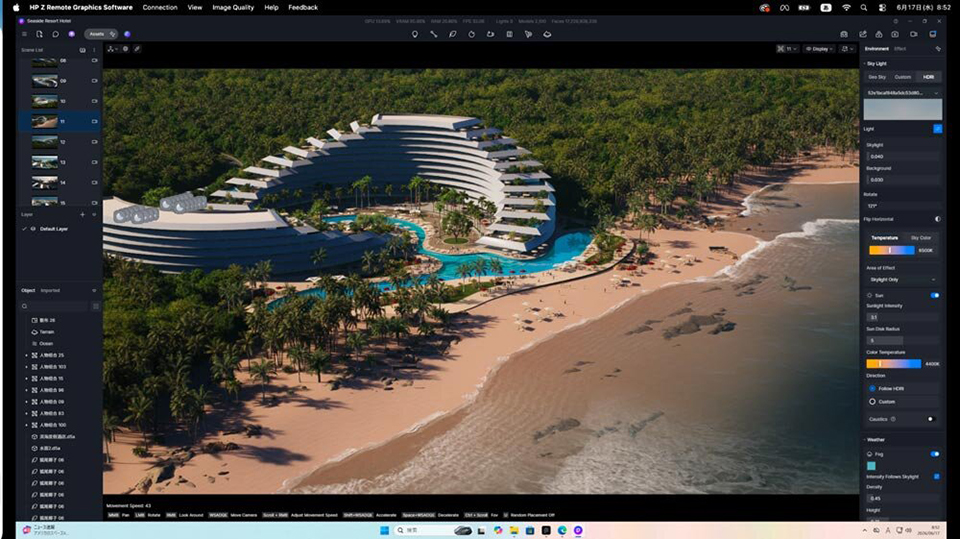Screen dimensions: 960x539
Task: Switch to the Effect tab
Action: pos(899,49)
